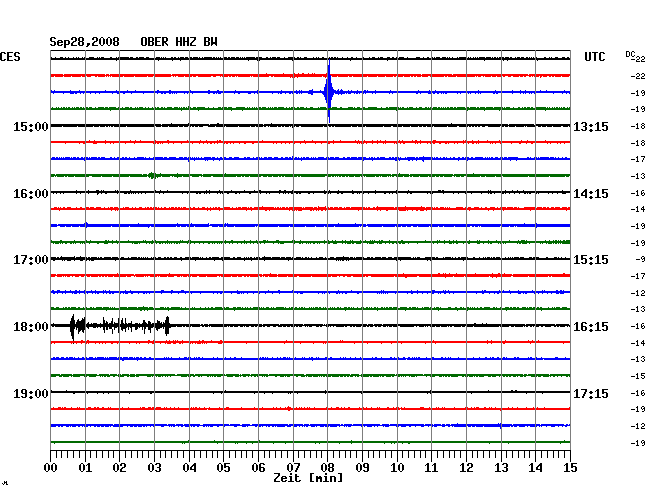Click DC value -16 beside 17:15
The height and width of the screenshot is (494, 650).
(638, 392)
